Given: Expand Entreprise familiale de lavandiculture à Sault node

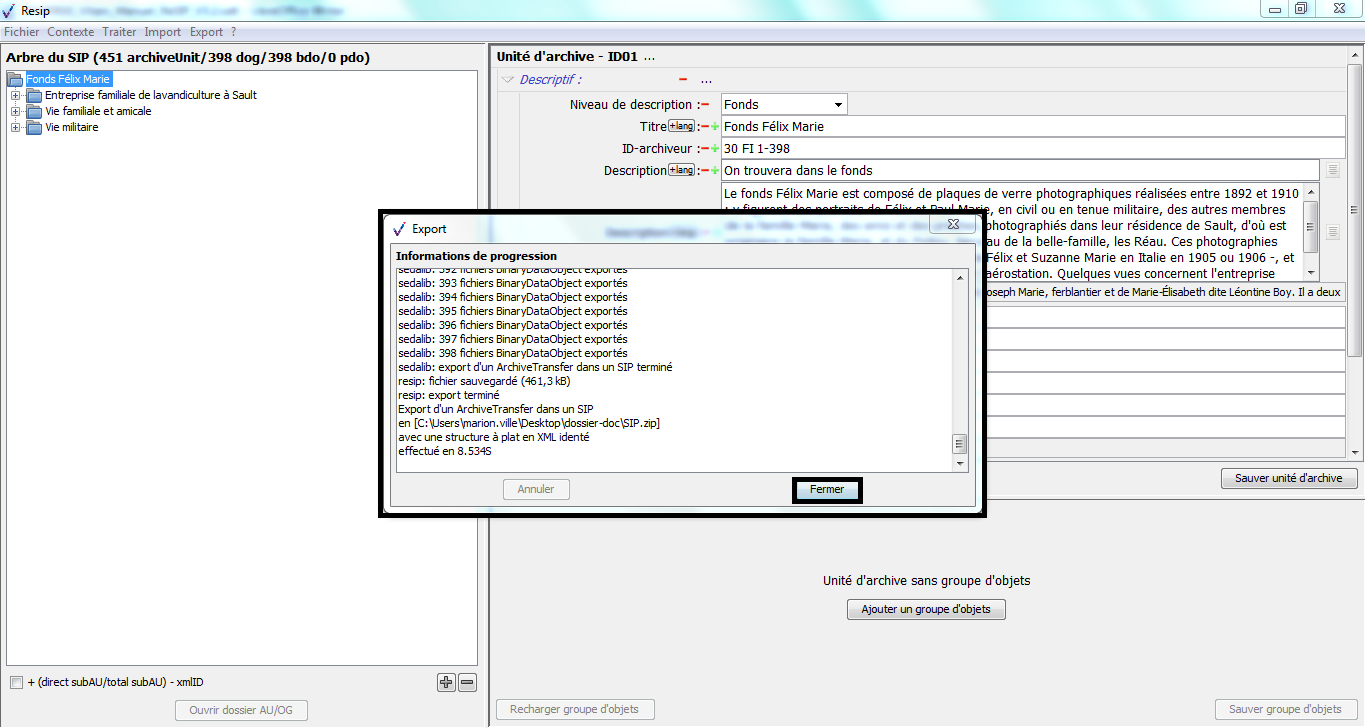Looking at the screenshot, I should click(x=15, y=95).
